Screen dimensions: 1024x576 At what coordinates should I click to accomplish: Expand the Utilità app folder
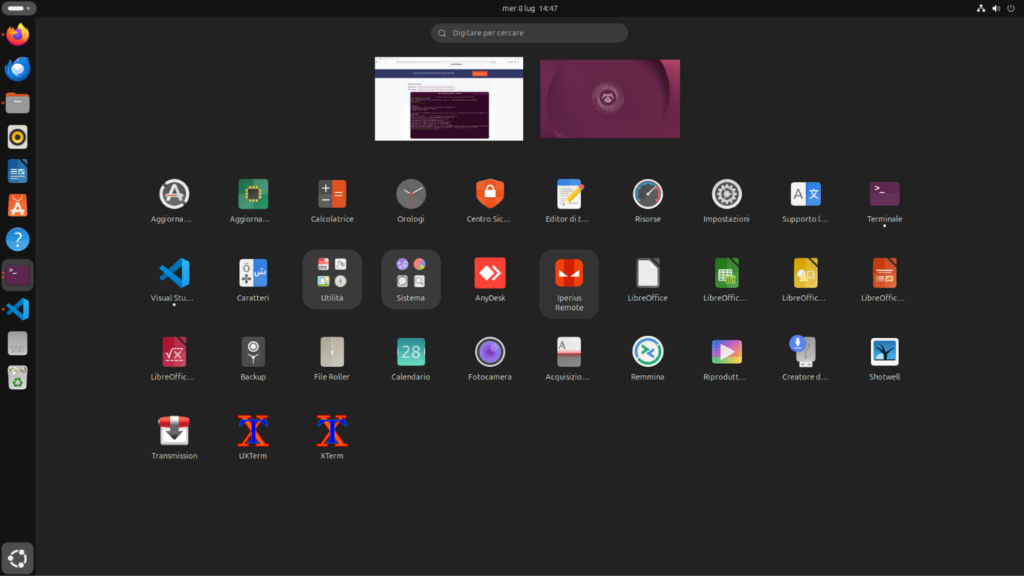pyautogui.click(x=332, y=279)
